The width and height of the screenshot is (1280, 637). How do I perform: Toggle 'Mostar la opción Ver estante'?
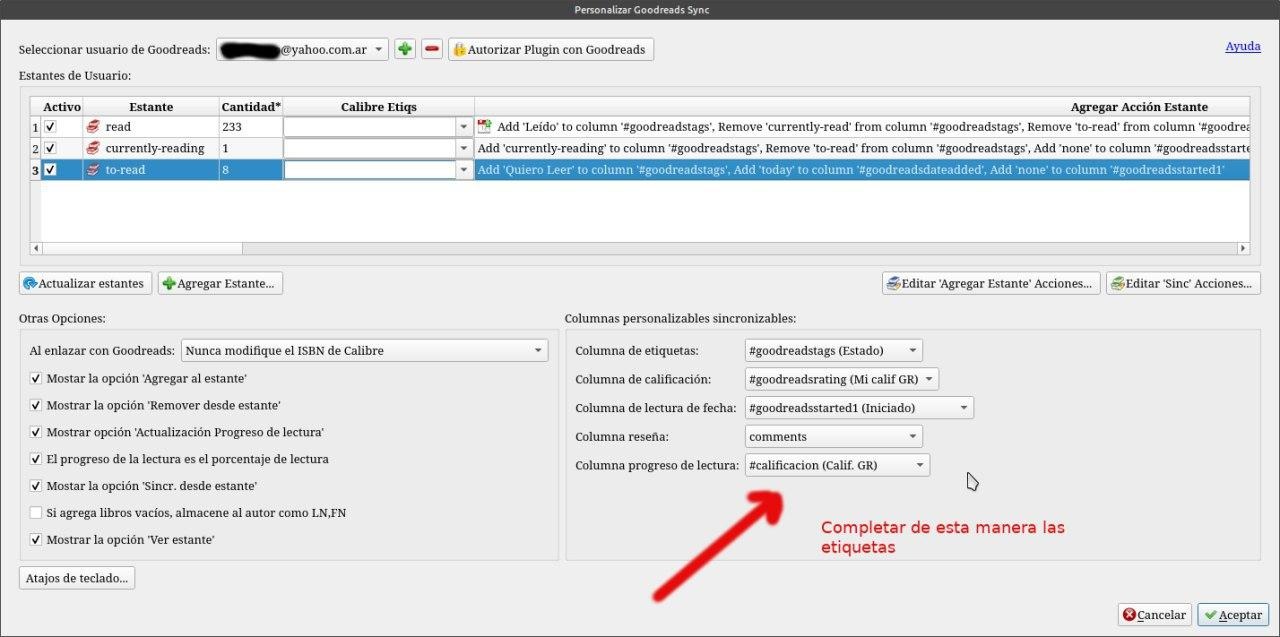point(36,540)
